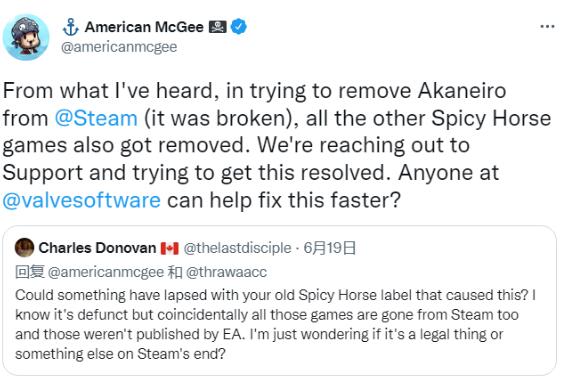
Task: Open the Charles Donovan name in quoted tweet
Action: click(x=97, y=248)
